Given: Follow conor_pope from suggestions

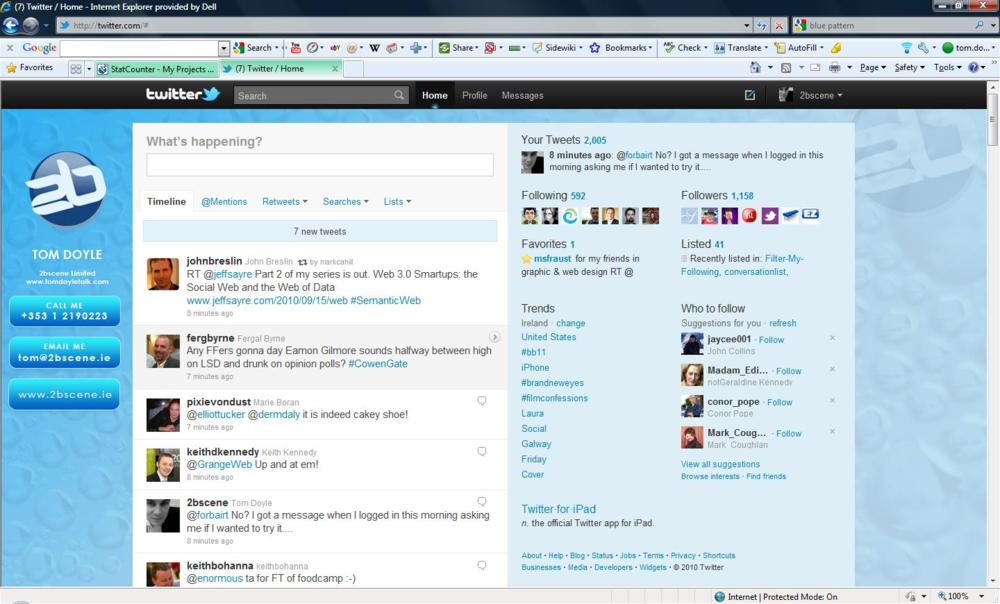Looking at the screenshot, I should [x=780, y=402].
